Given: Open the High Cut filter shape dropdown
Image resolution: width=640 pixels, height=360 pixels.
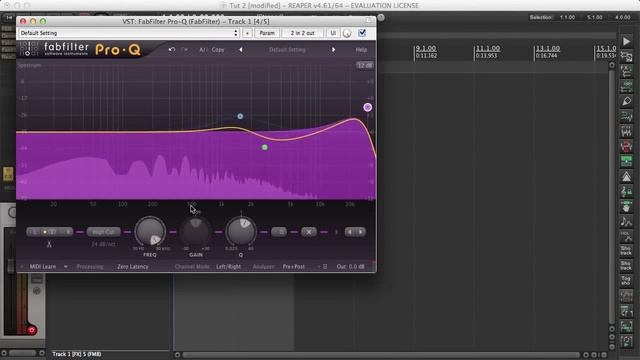Looking at the screenshot, I should [104, 232].
